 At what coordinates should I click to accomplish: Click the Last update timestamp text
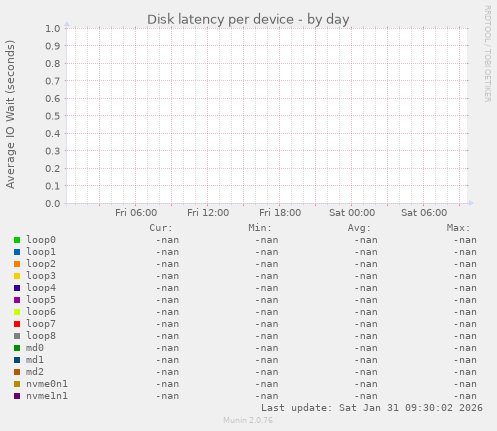pos(372,408)
